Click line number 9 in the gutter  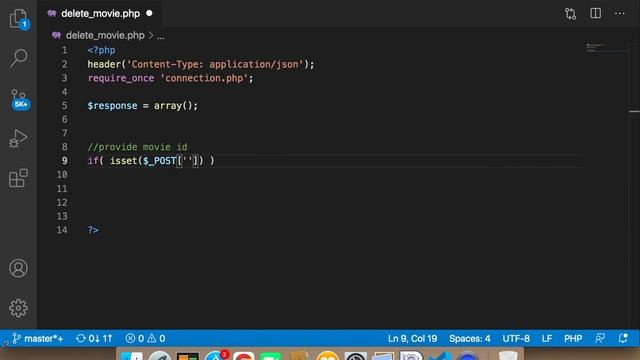click(64, 161)
